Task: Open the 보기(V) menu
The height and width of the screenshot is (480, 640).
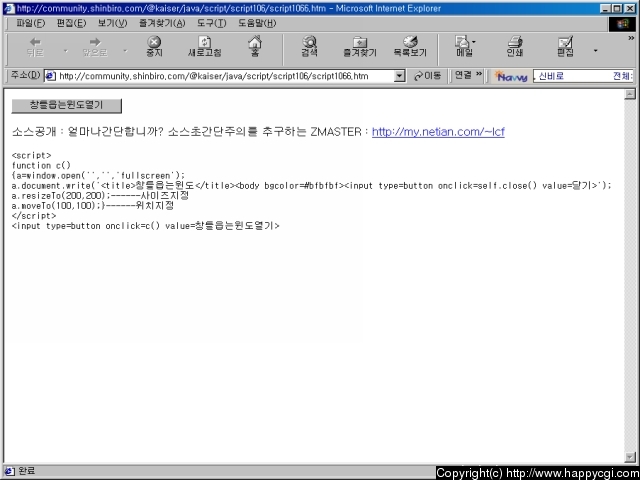Action: click(x=112, y=23)
